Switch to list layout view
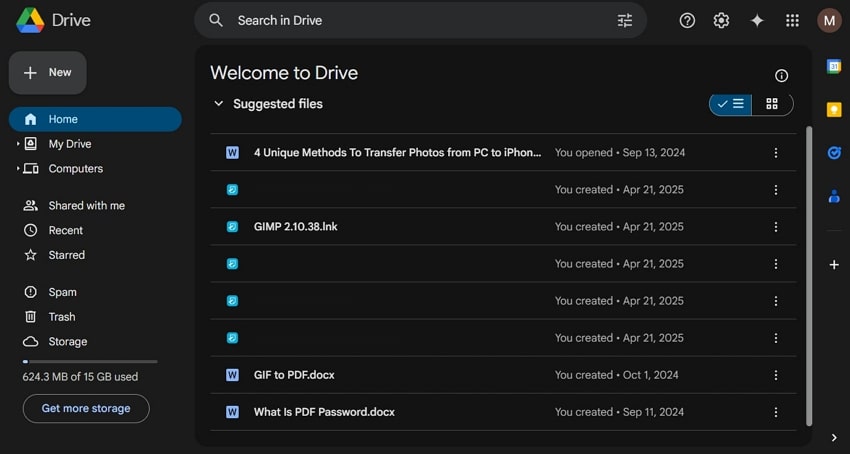850x454 pixels. tap(731, 104)
